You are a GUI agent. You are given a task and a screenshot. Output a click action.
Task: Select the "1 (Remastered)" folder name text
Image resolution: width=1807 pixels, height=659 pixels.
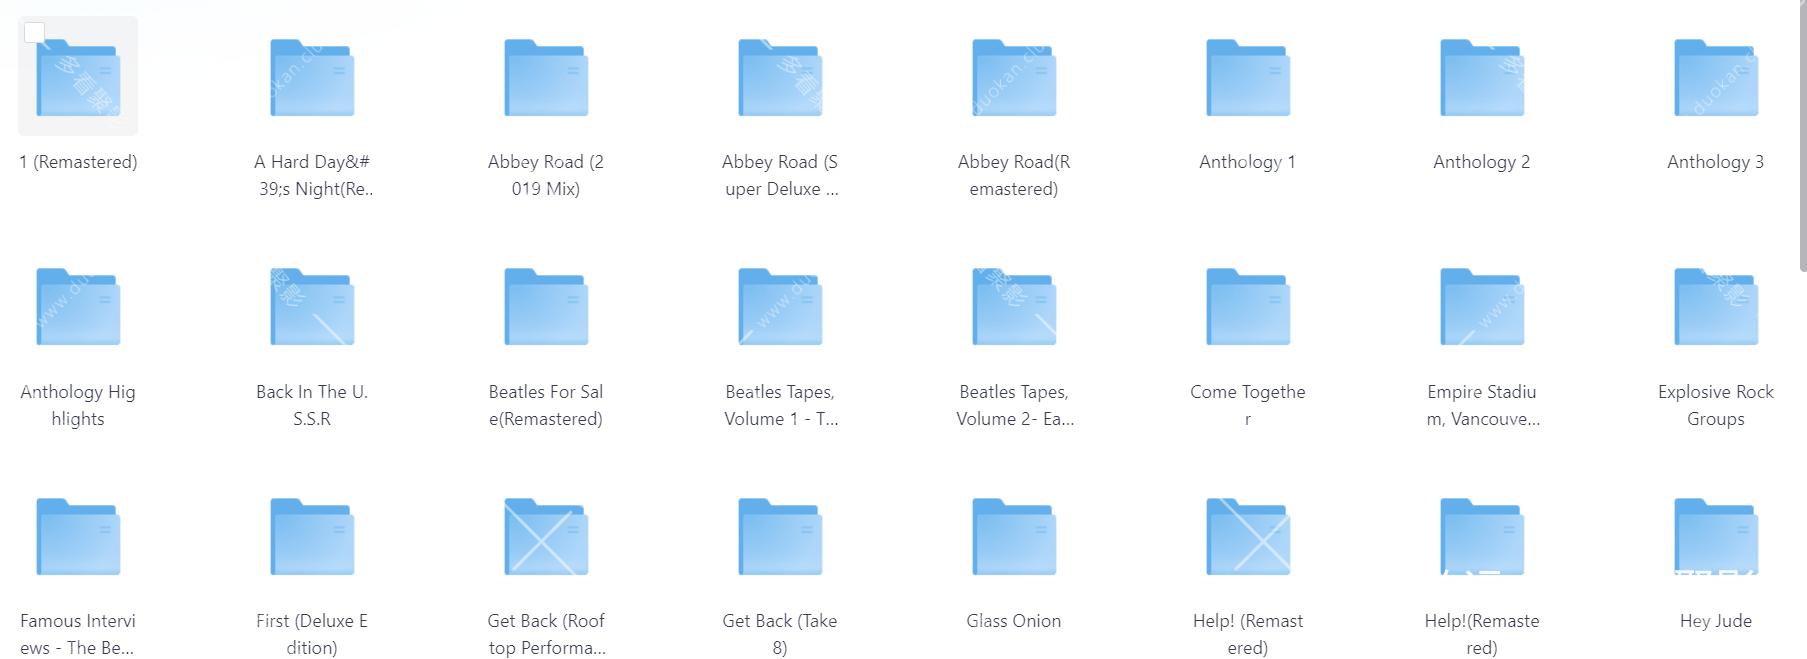coord(78,162)
